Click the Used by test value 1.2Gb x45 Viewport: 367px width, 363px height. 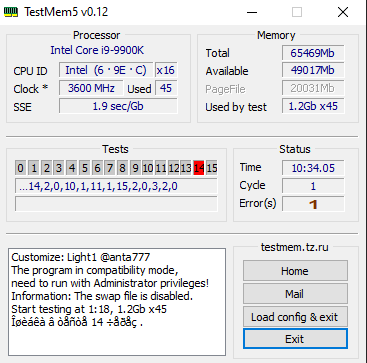pyautogui.click(x=313, y=106)
